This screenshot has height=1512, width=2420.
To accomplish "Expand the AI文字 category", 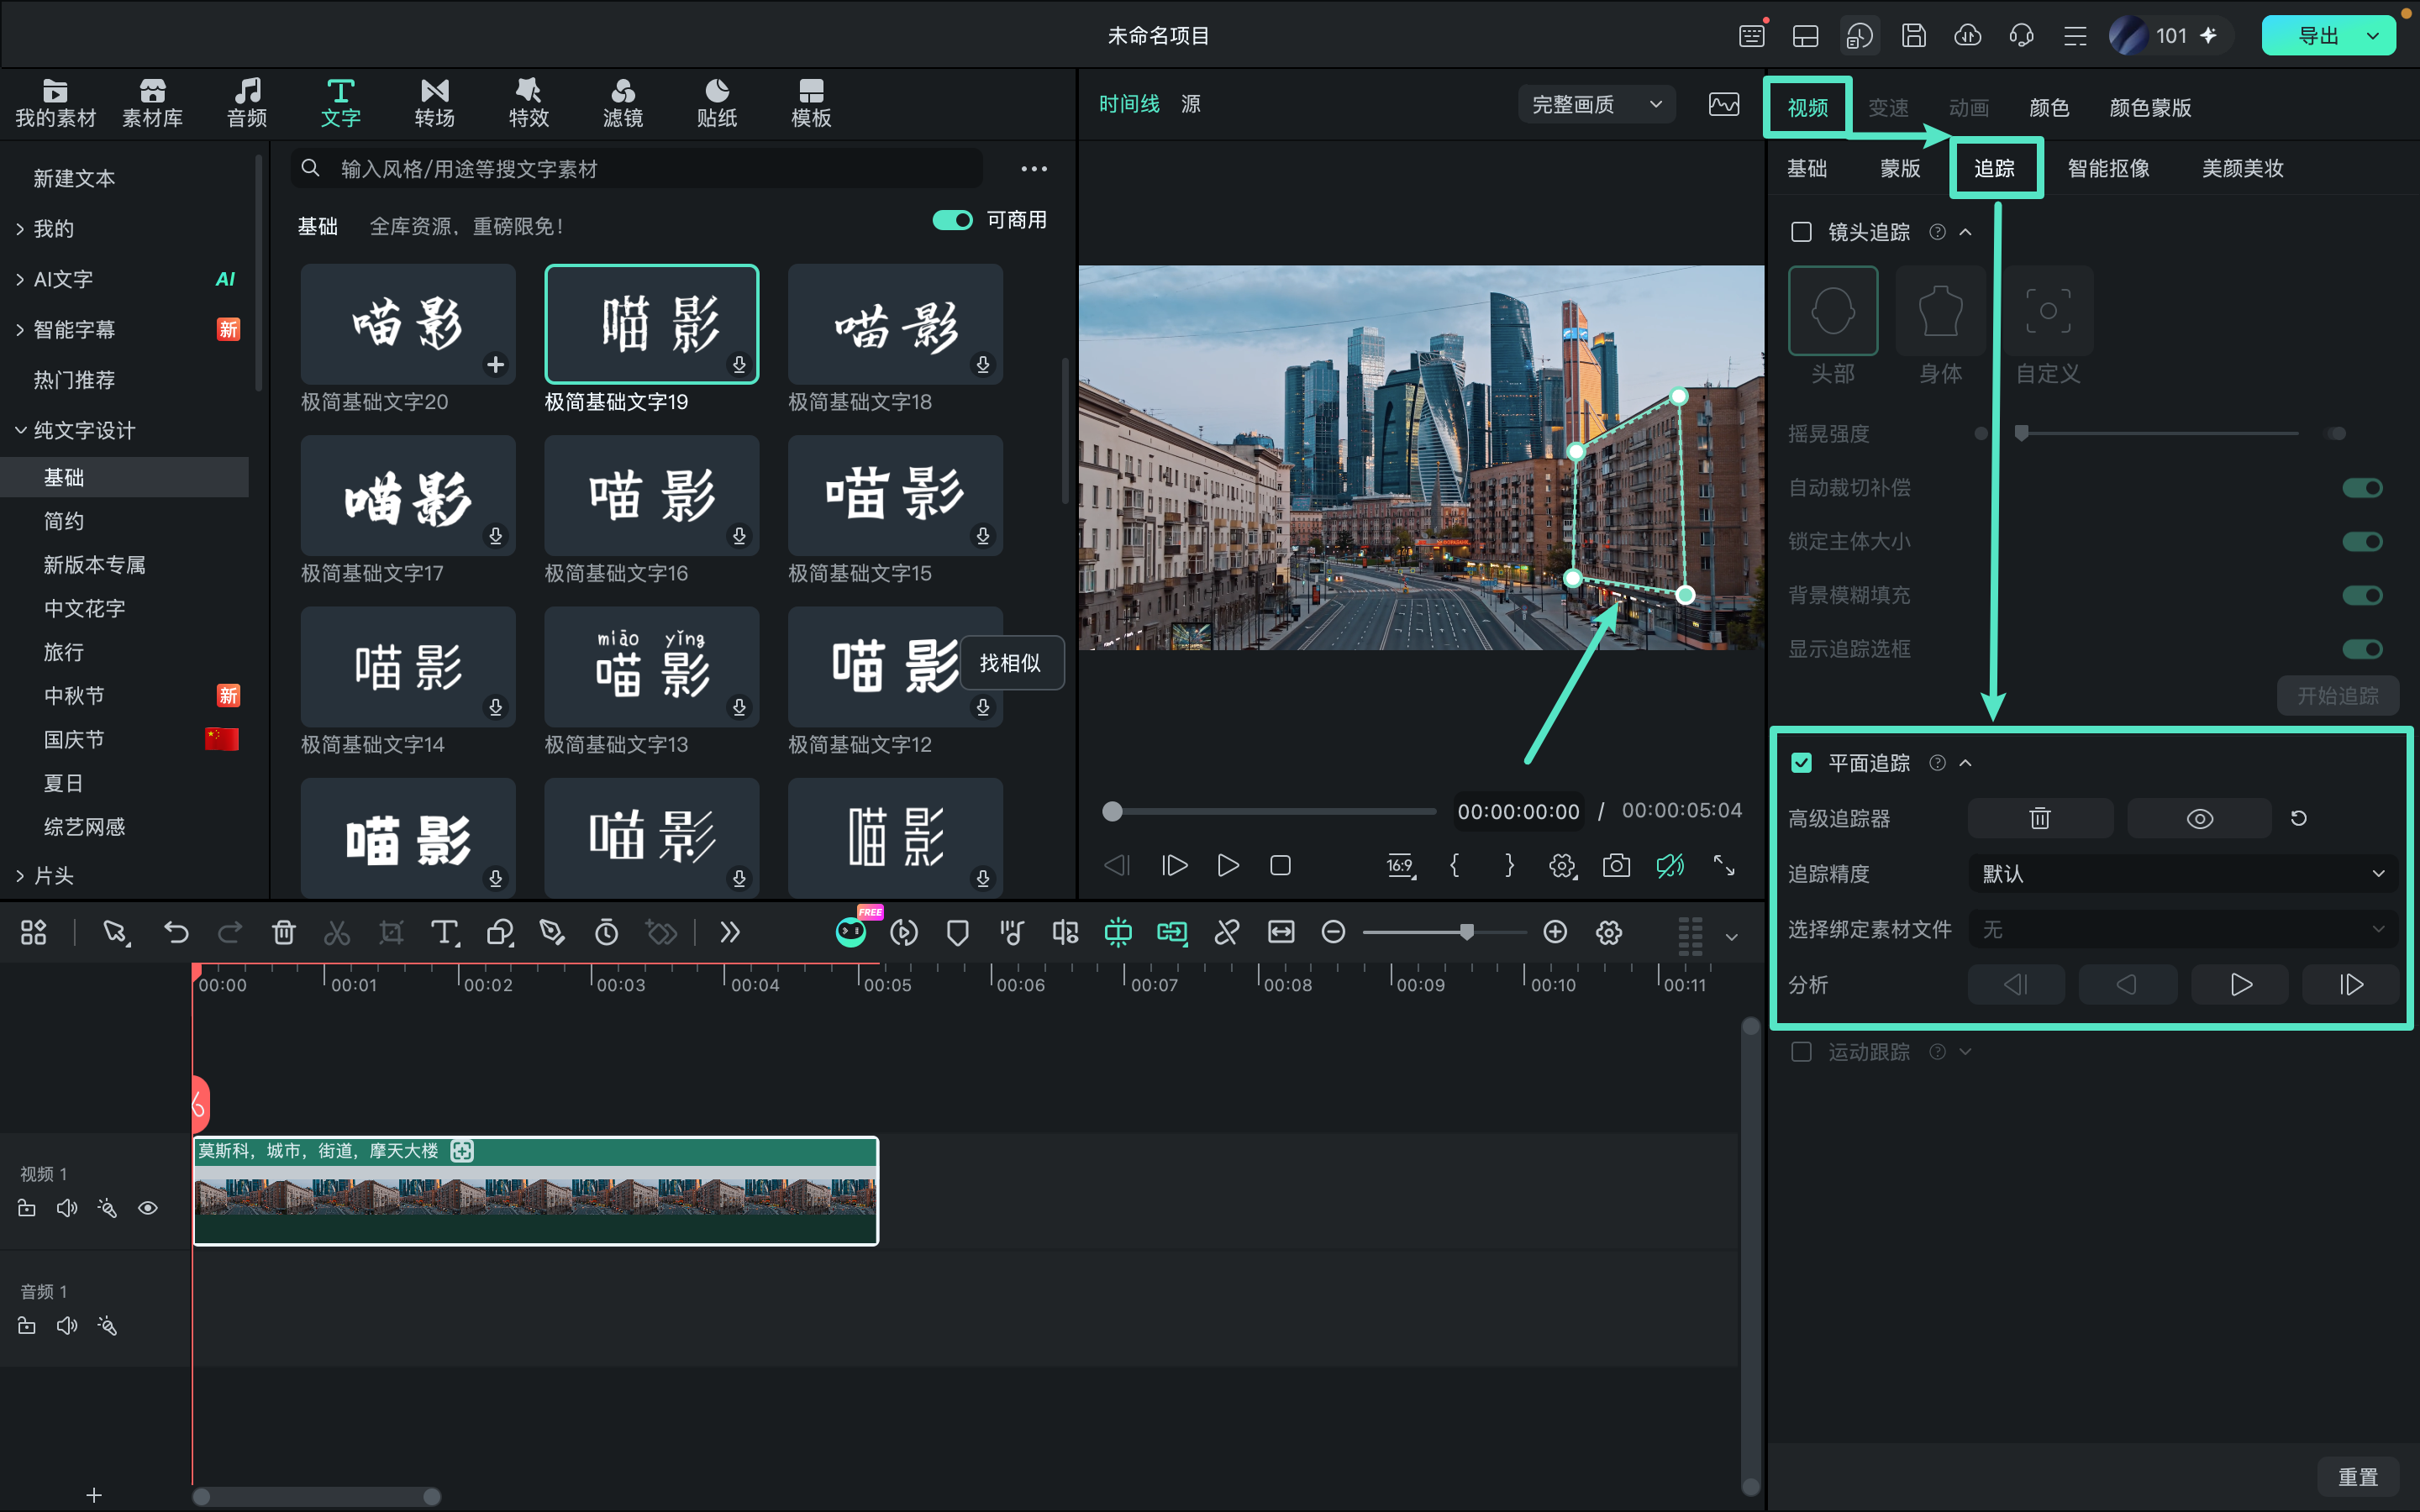I will (x=20, y=279).
